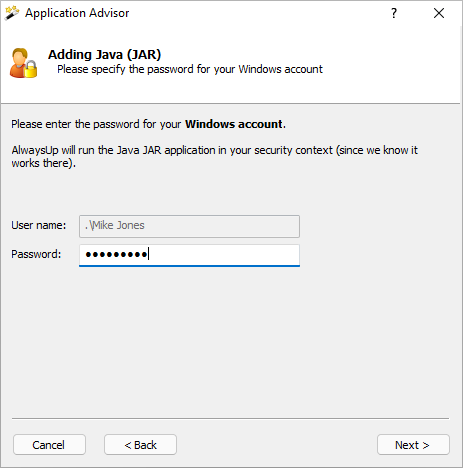This screenshot has width=463, height=468.
Task: Click the user with padlock icon
Action: pyautogui.click(x=23, y=63)
